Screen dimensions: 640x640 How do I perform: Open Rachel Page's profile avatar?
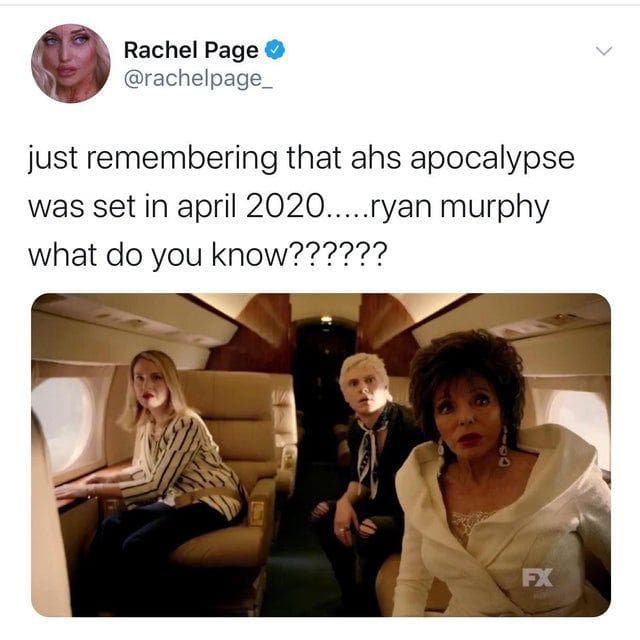click(x=71, y=63)
